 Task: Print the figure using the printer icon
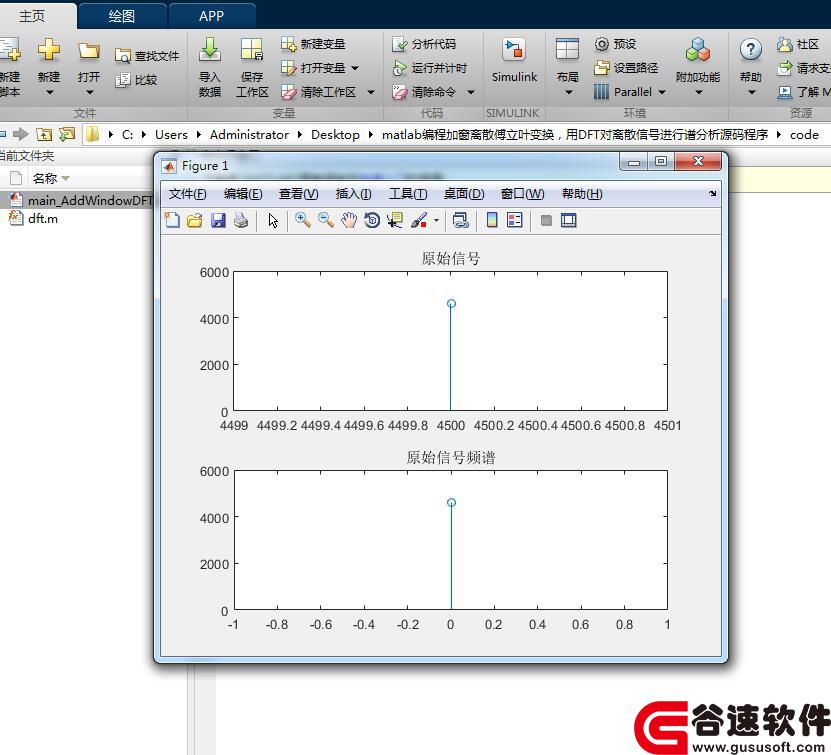241,220
